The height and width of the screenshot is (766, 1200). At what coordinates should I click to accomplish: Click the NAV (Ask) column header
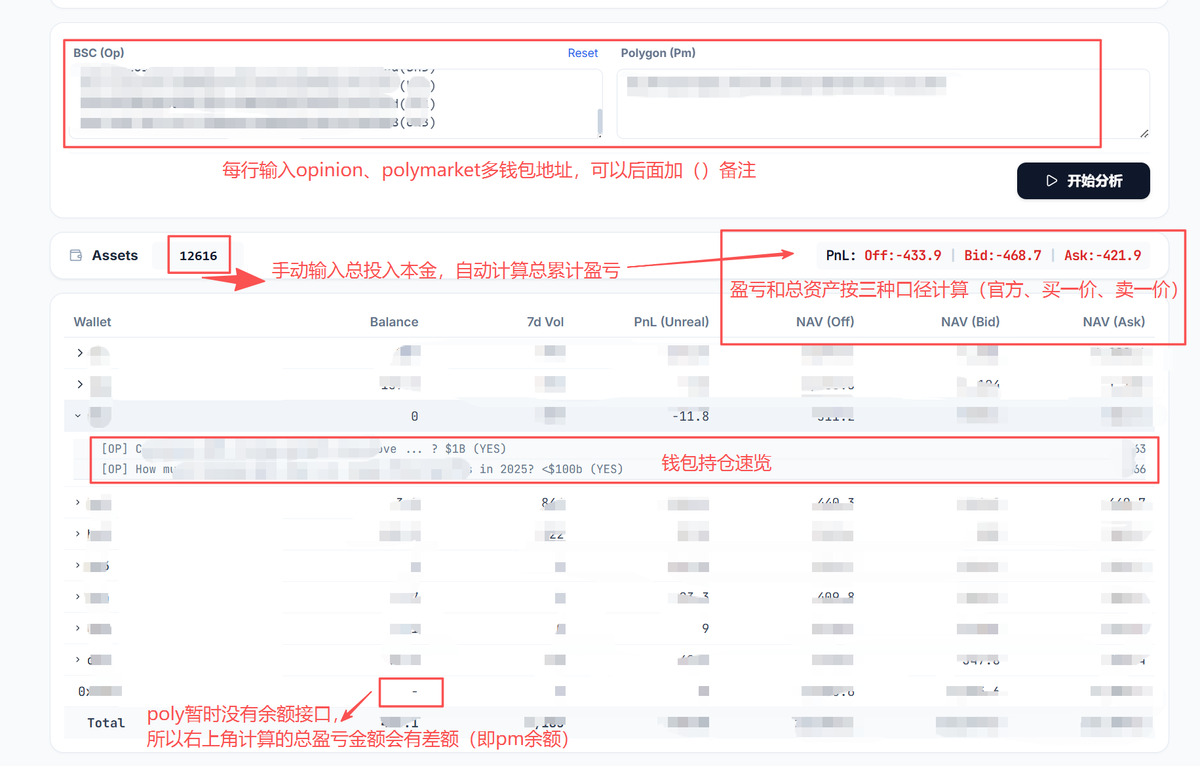(x=1113, y=322)
